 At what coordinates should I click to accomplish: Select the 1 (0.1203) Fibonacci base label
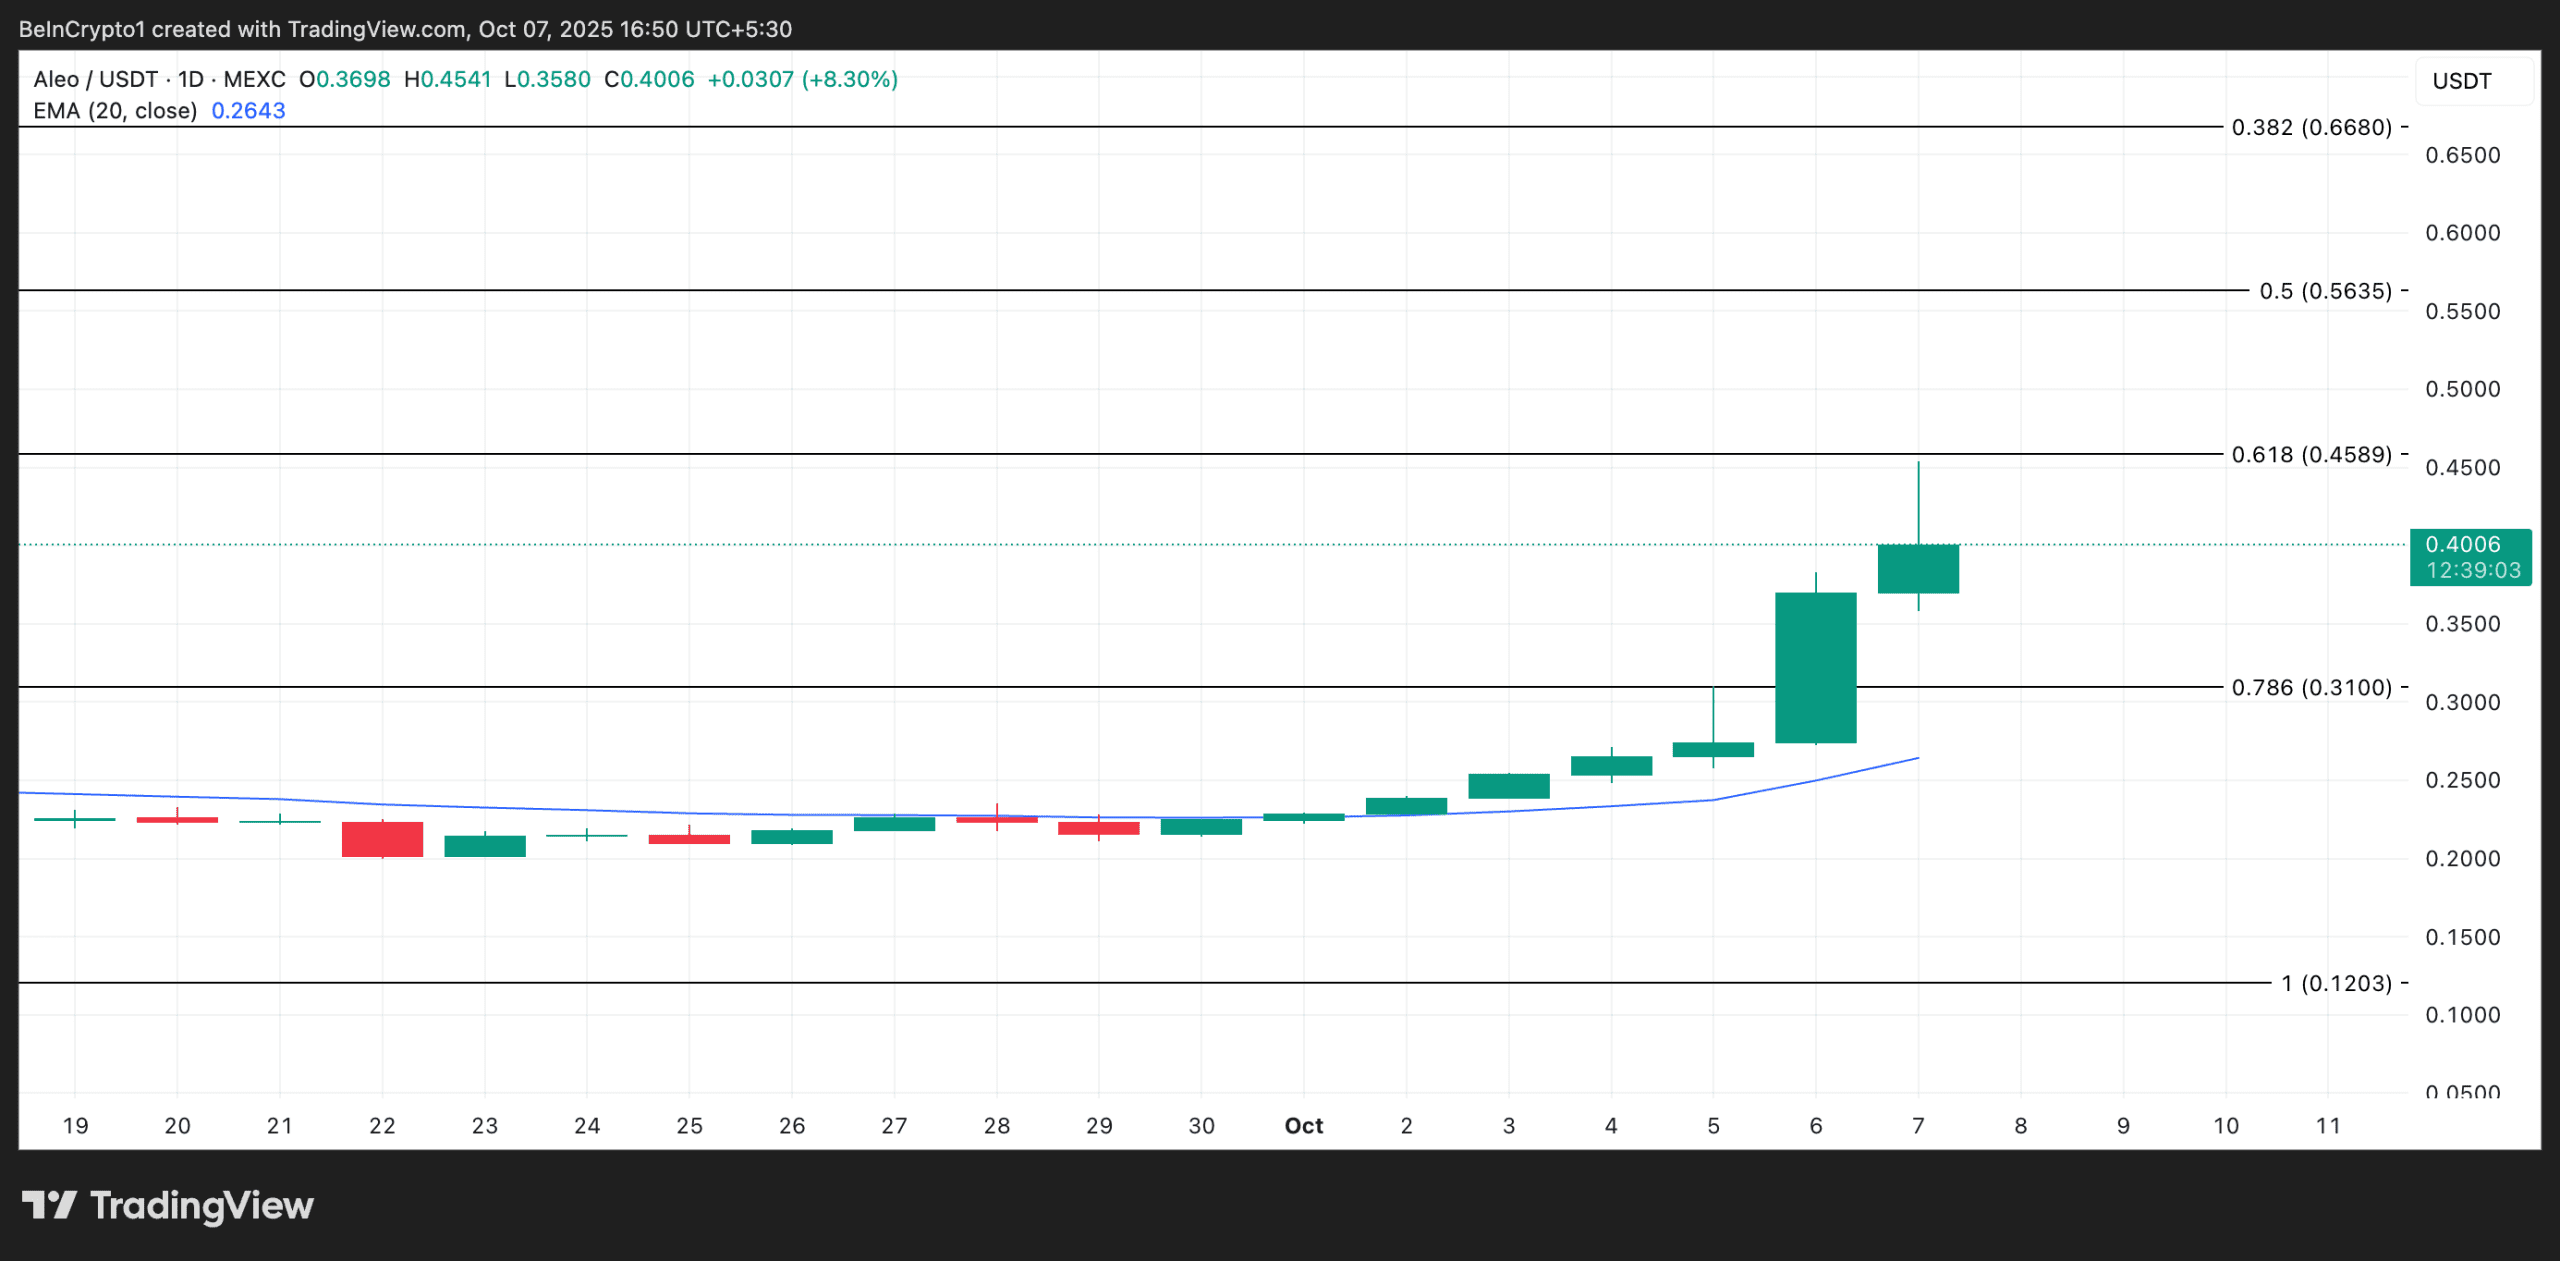pos(2336,984)
